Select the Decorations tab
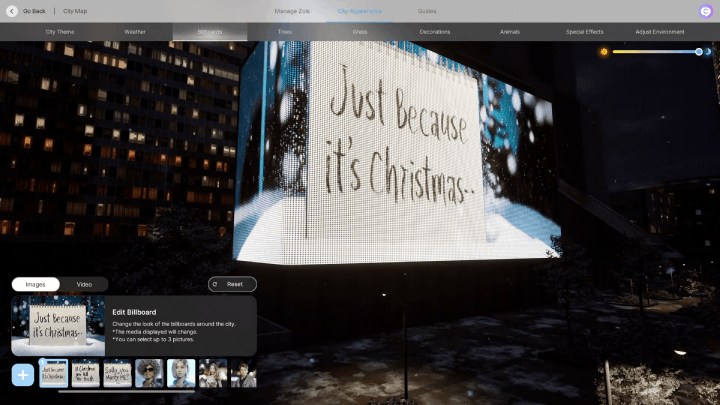The height and width of the screenshot is (405, 720). 435,32
